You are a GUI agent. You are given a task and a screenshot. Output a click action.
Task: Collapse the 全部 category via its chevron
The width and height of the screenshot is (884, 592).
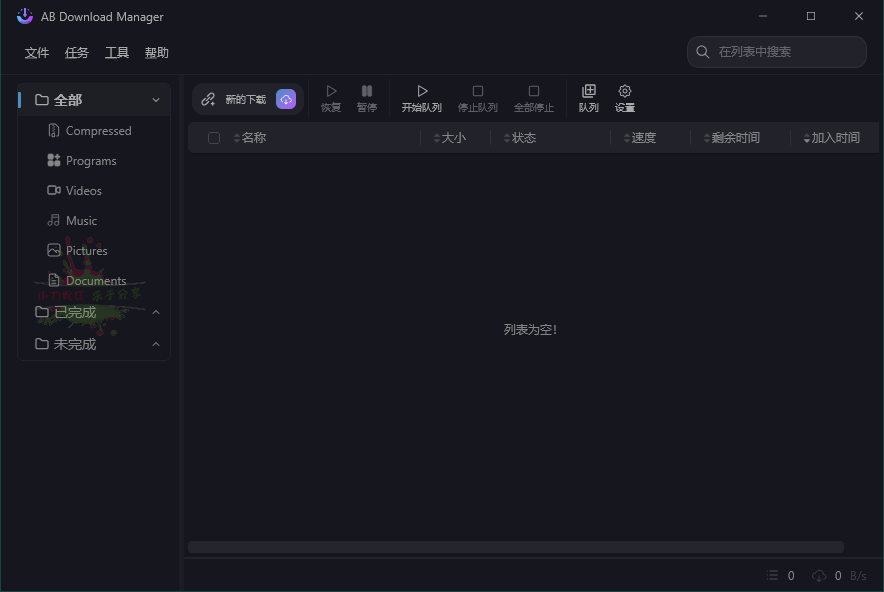[156, 100]
